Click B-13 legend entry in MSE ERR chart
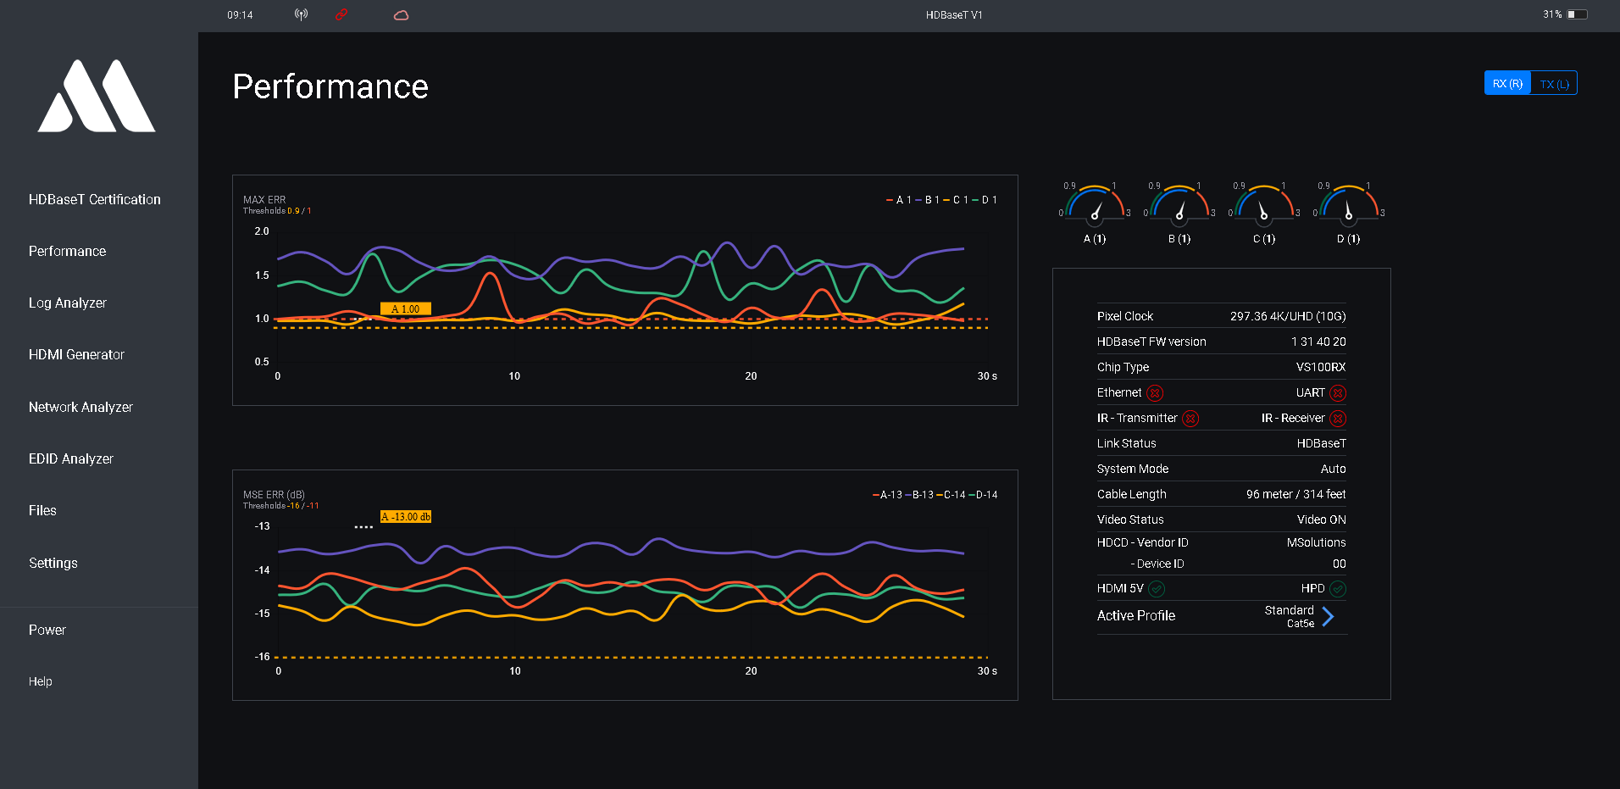Image resolution: width=1620 pixels, height=789 pixels. (x=920, y=495)
